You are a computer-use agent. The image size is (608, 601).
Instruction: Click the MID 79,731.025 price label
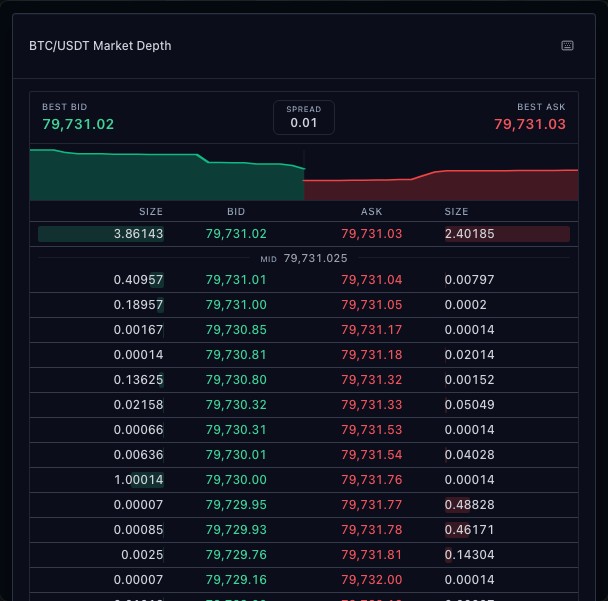coord(304,258)
